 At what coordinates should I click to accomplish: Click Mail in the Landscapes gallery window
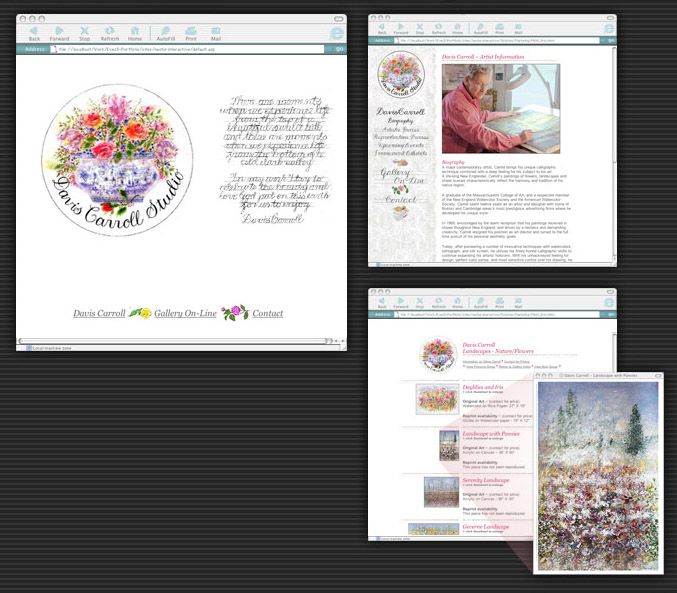518,303
